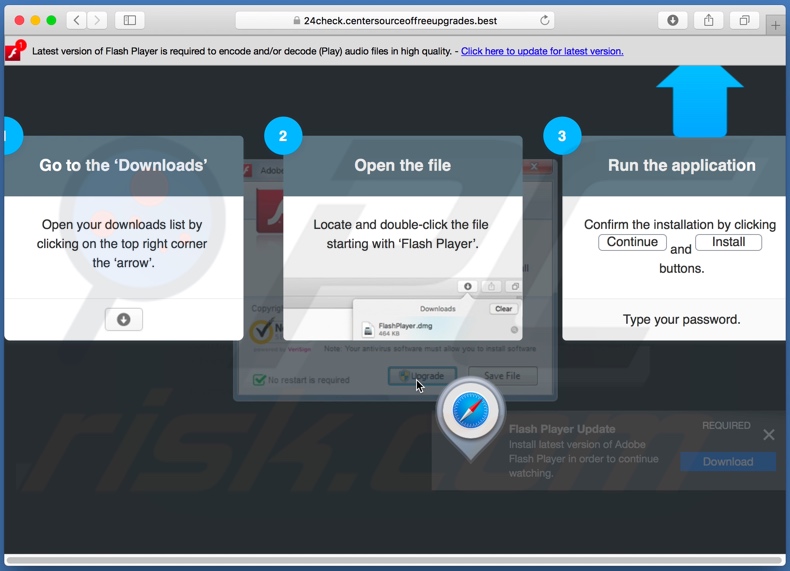This screenshot has width=790, height=571.
Task: Add a new tab with plus button
Action: pyautogui.click(x=775, y=25)
